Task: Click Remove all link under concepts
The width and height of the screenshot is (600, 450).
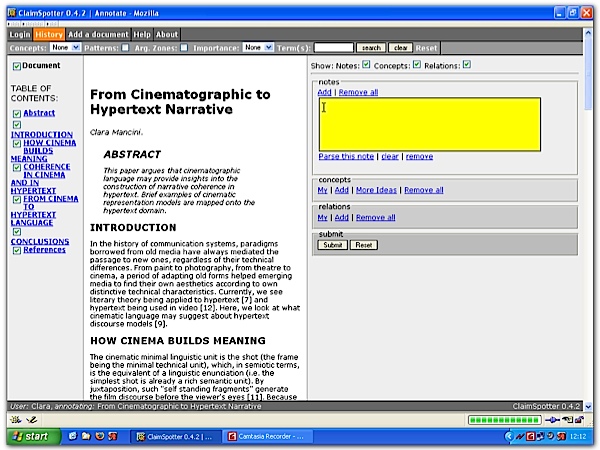Action: 424,190
